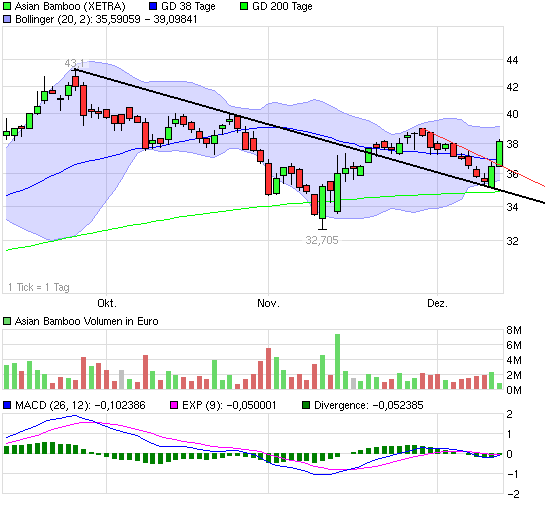Click the 'Nov.' month axis label
The width and height of the screenshot is (545, 515).
[x=268, y=303]
